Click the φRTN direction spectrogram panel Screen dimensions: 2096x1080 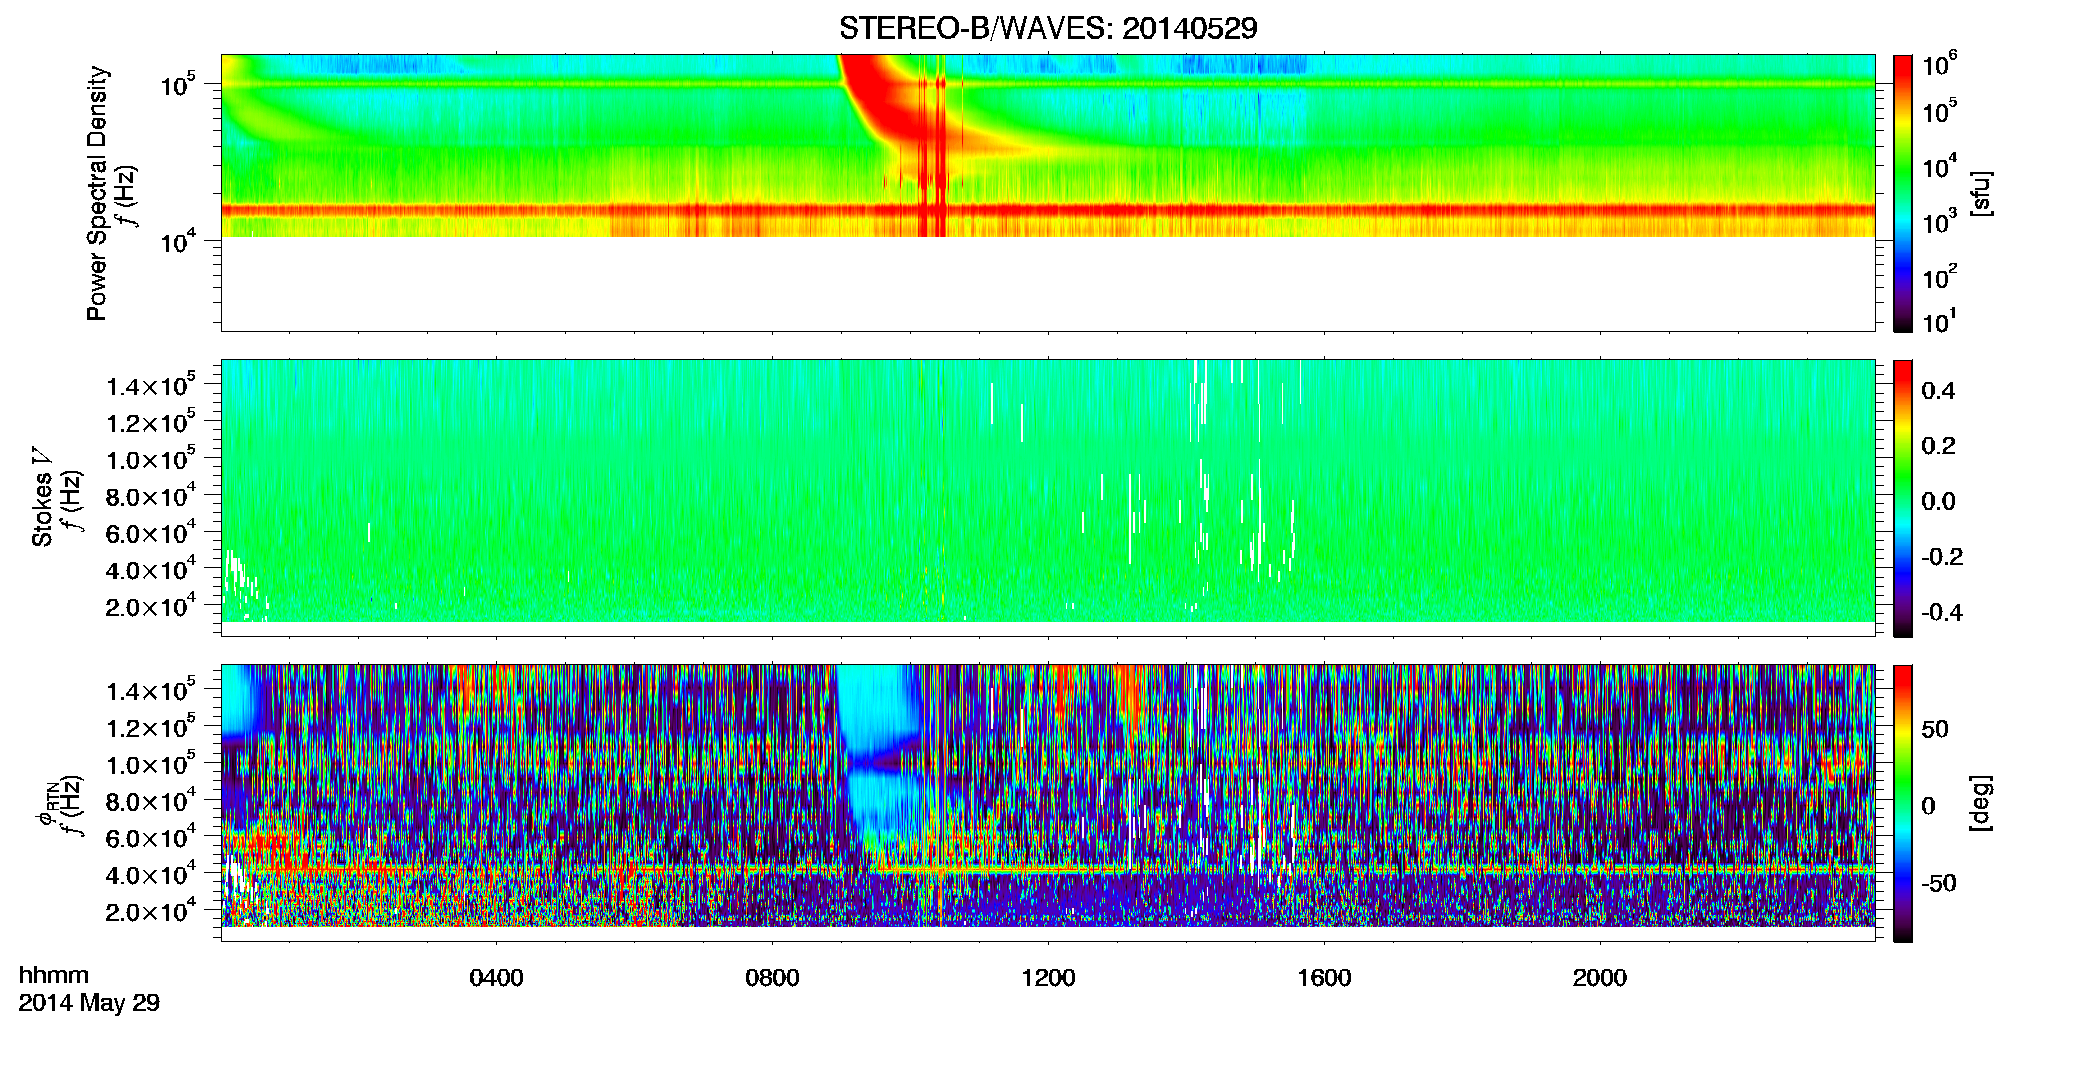pos(1048,802)
